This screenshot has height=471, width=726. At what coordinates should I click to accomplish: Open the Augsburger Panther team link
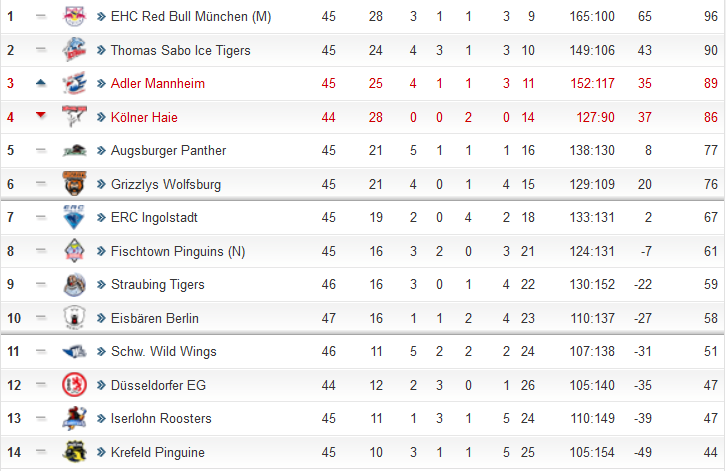pyautogui.click(x=169, y=151)
